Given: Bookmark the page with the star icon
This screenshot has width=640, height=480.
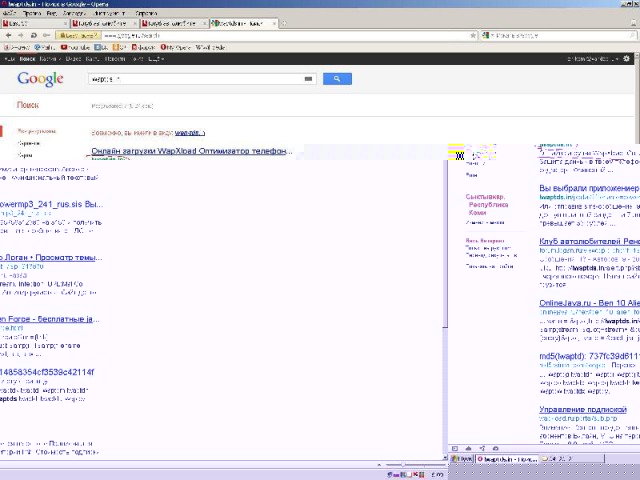Looking at the screenshot, I should point(473,36).
